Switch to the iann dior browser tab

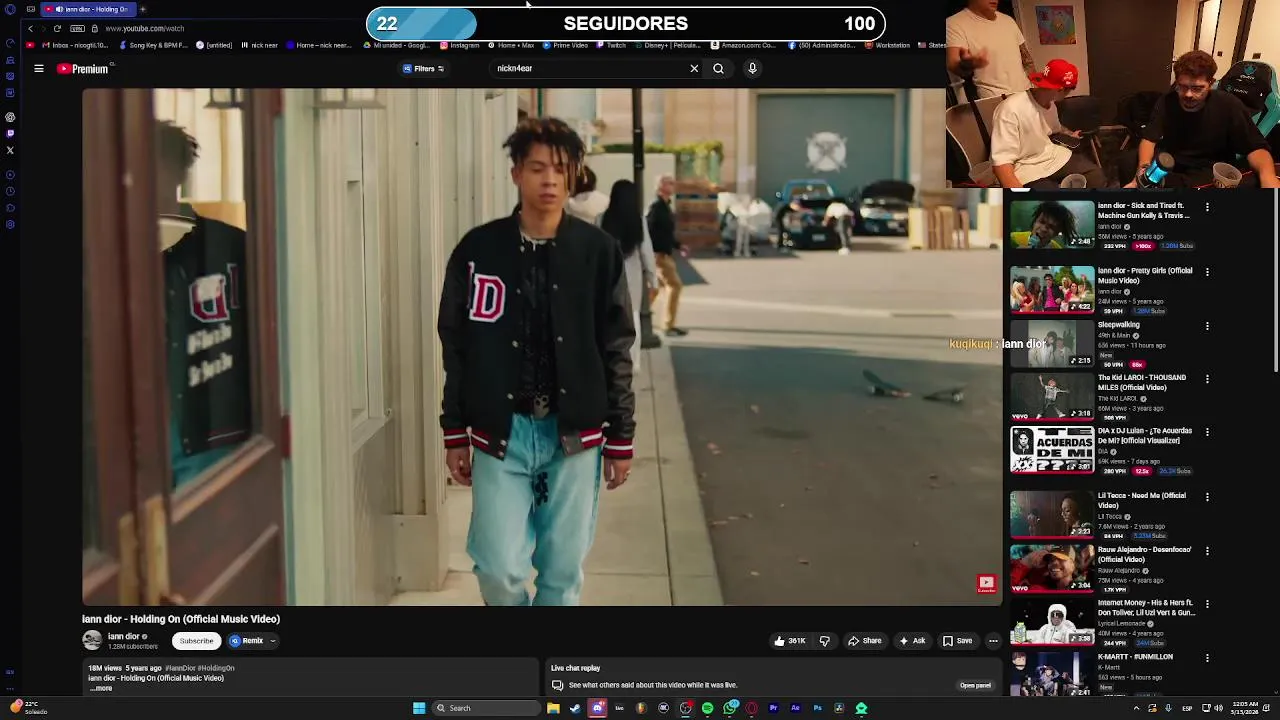click(88, 9)
